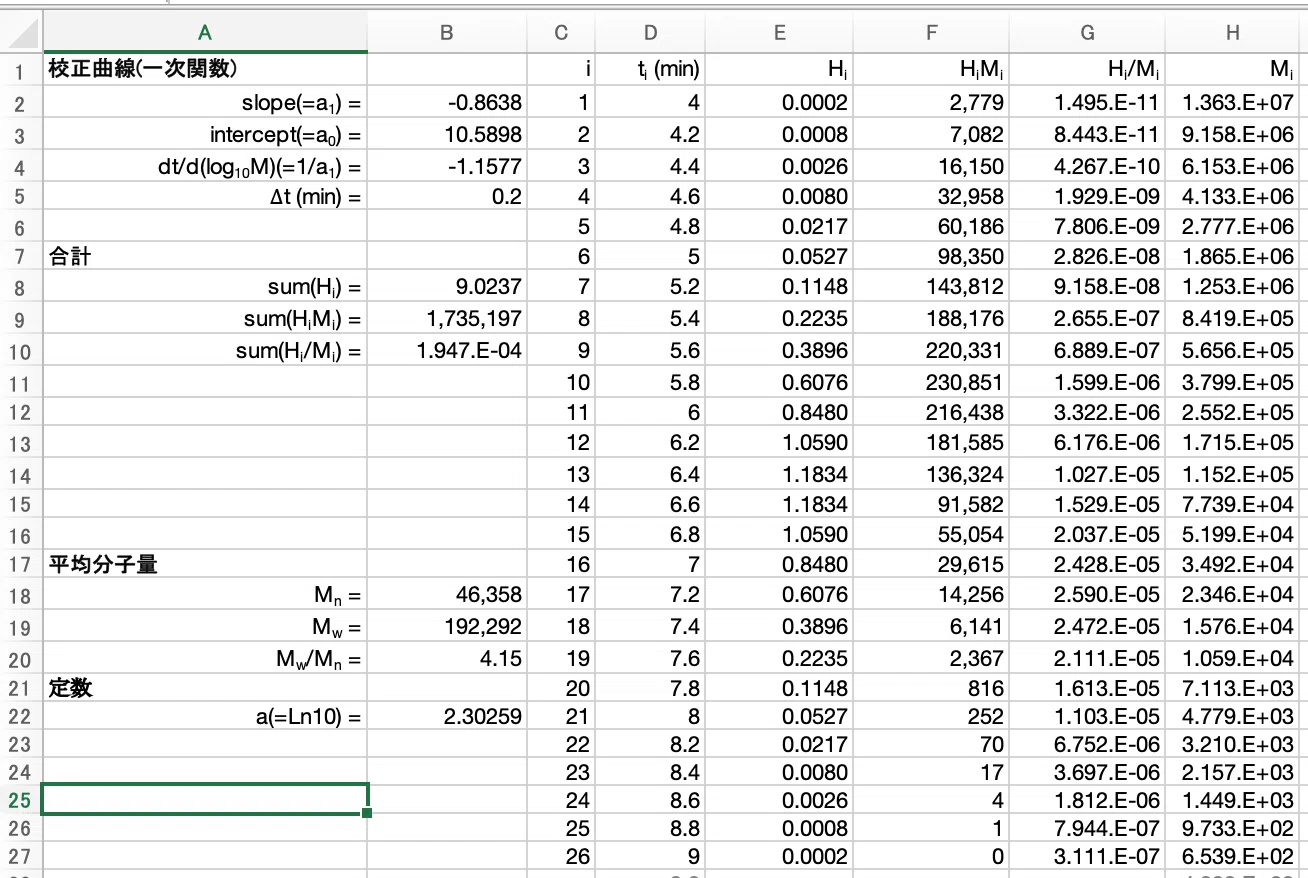1308x878 pixels.
Task: Click the 2.590.E-05 cell
Action: pyautogui.click(x=1087, y=596)
